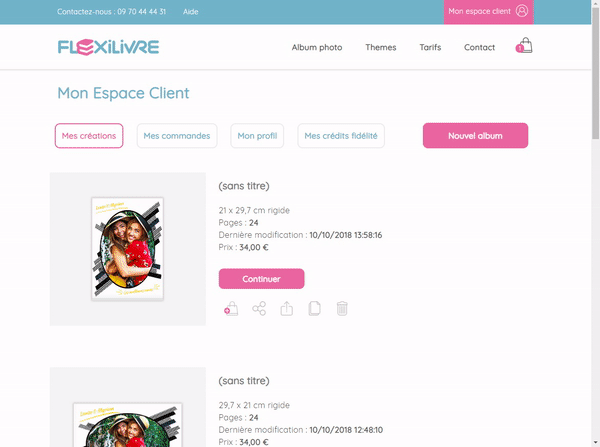600x447 pixels.
Task: Open the landscape album cover thumbnail
Action: pyautogui.click(x=127, y=425)
